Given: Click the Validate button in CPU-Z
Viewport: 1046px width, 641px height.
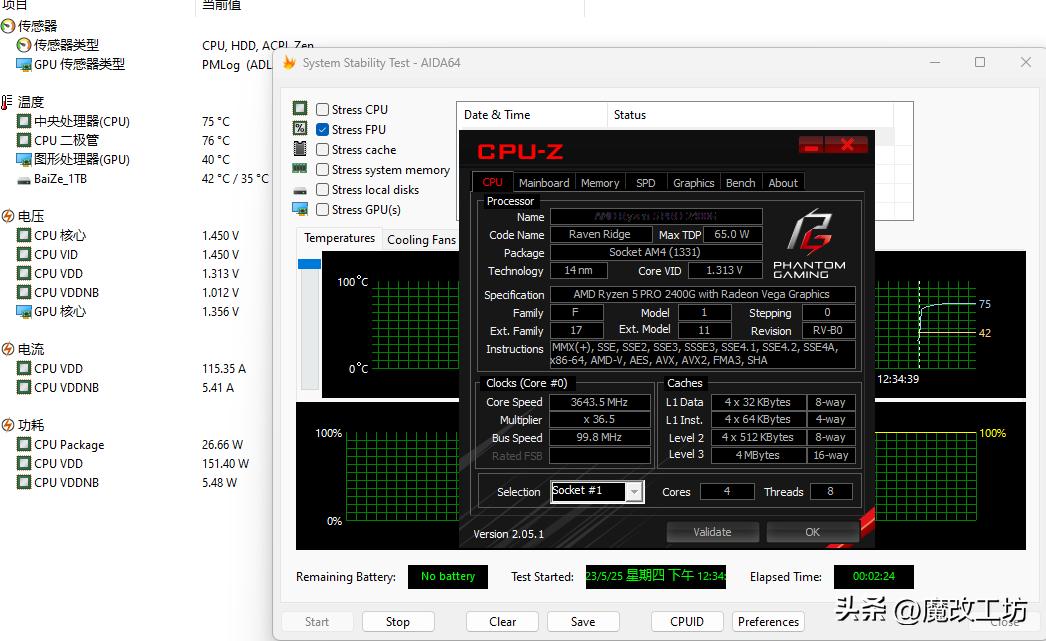Looking at the screenshot, I should 712,532.
